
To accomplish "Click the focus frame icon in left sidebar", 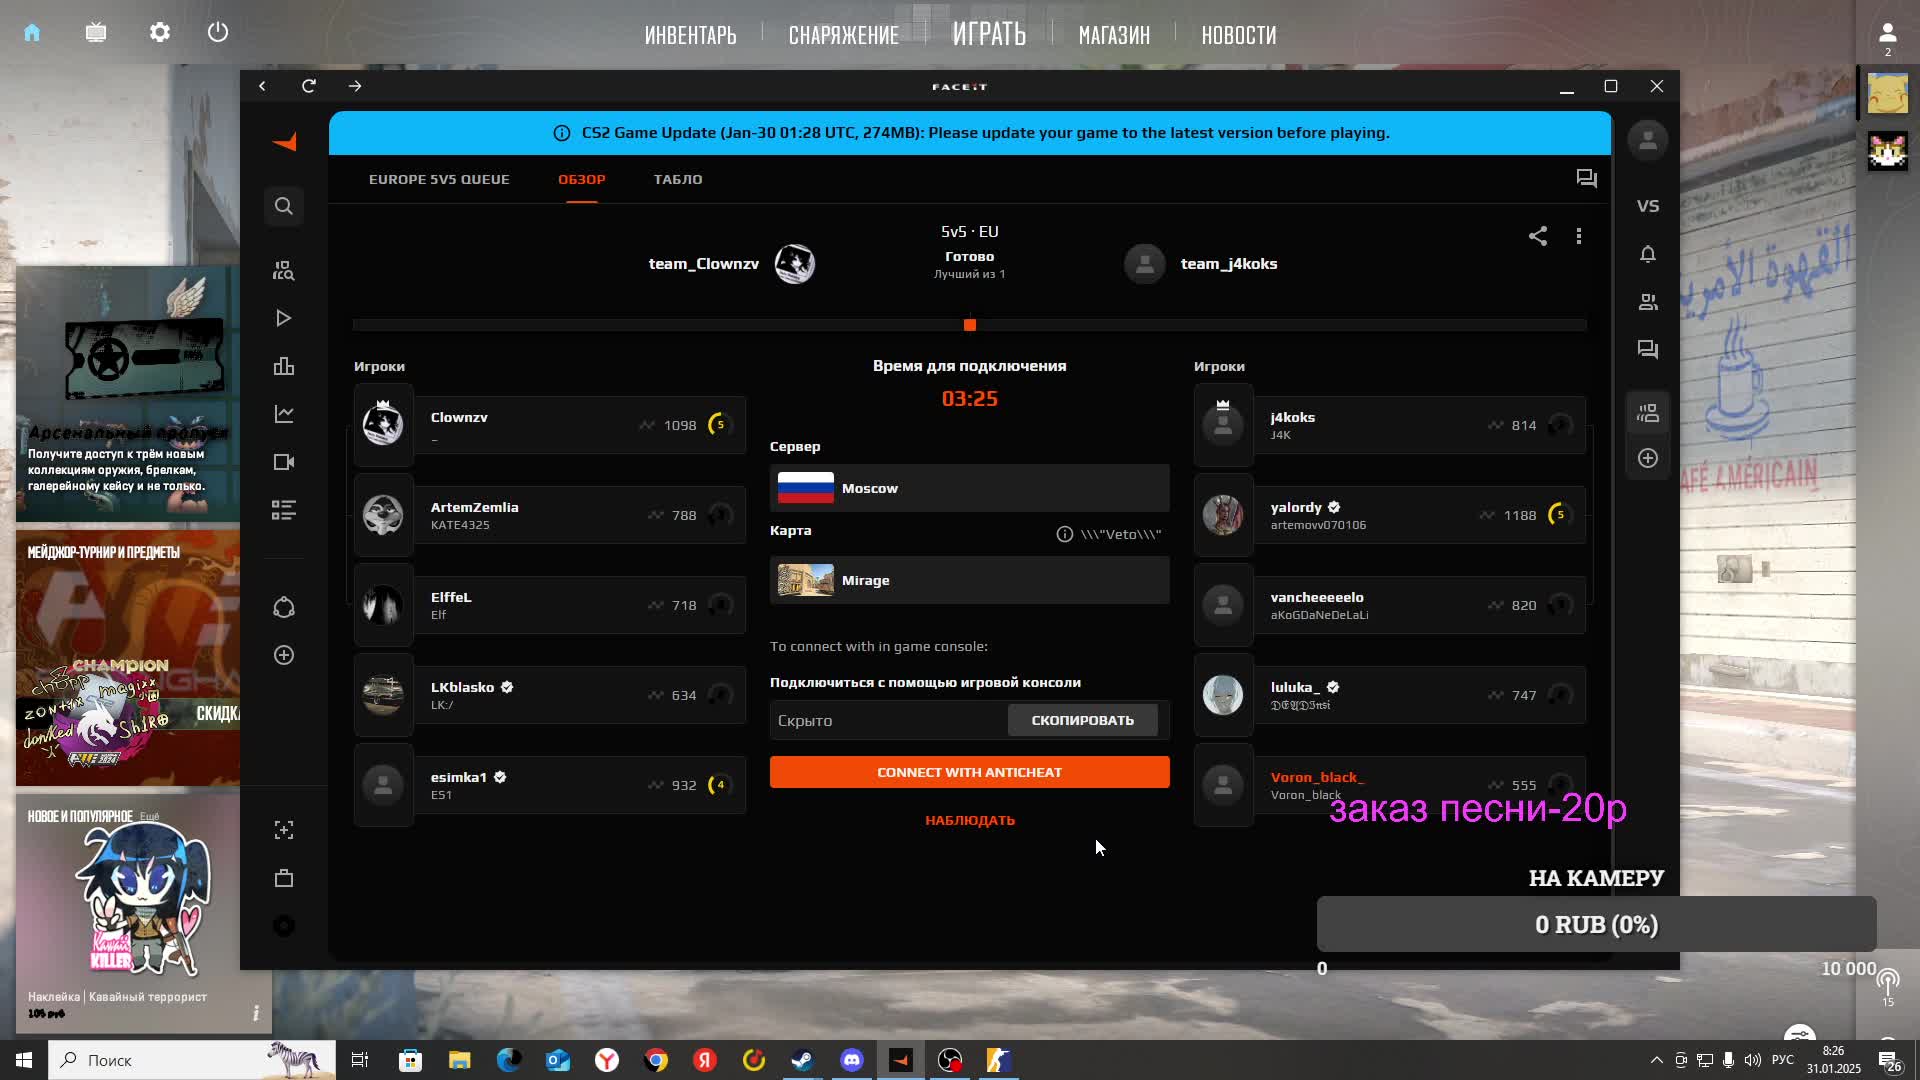I will pyautogui.click(x=284, y=830).
